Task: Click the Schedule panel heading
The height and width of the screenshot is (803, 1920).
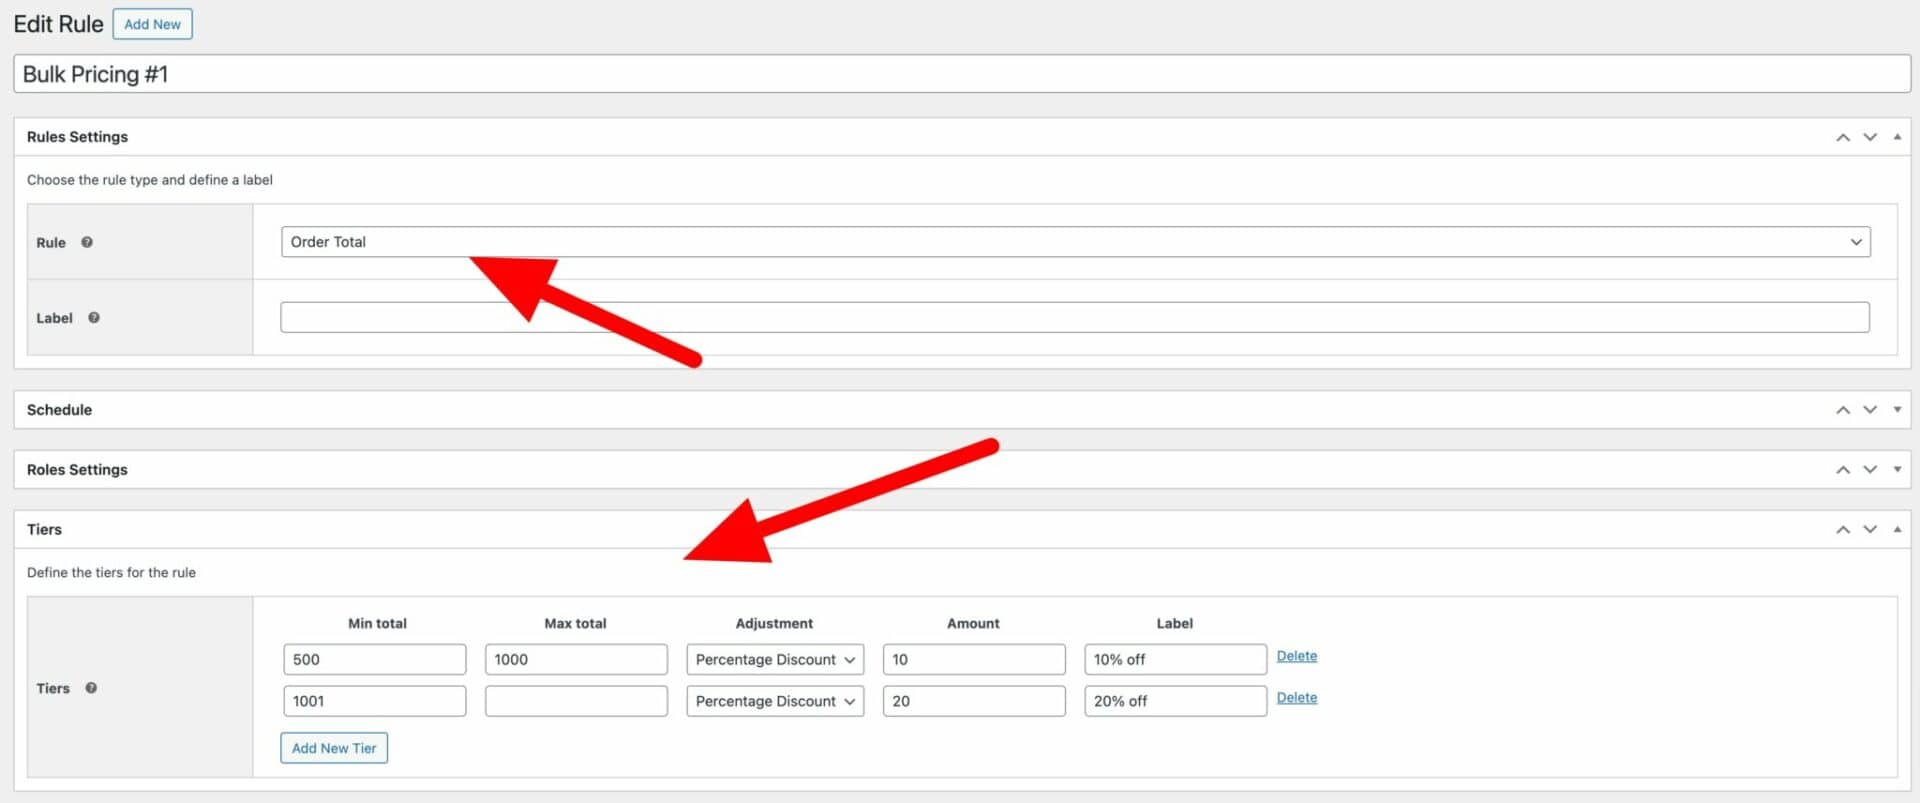Action: point(59,410)
